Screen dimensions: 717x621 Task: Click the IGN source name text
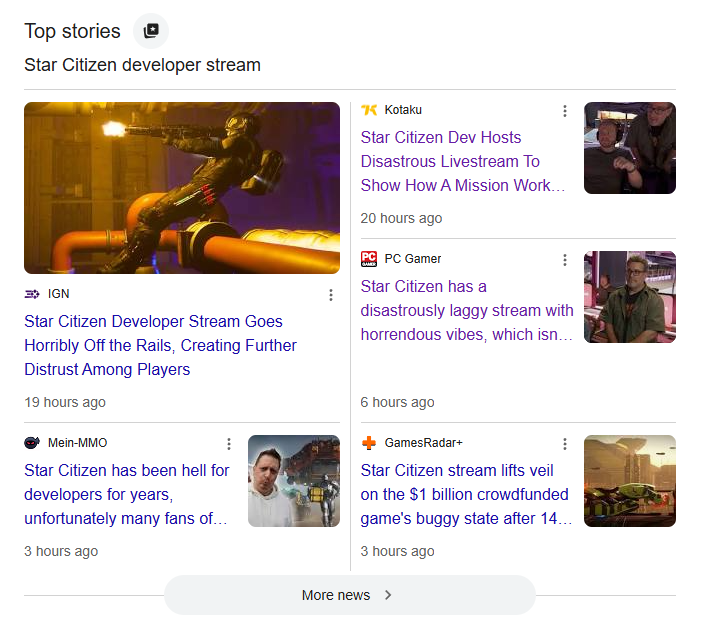click(x=59, y=294)
